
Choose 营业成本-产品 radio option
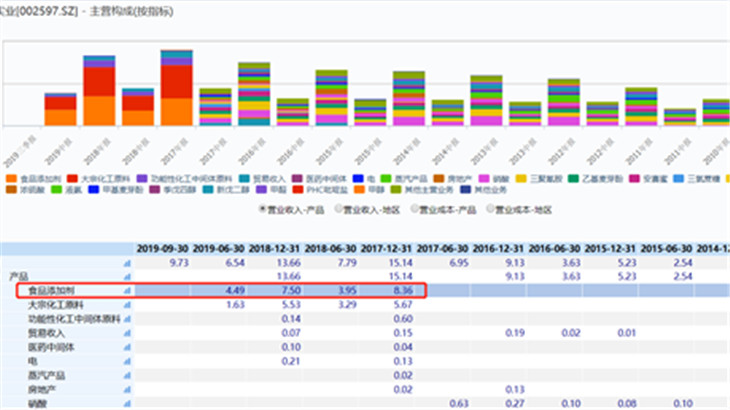coord(414,209)
